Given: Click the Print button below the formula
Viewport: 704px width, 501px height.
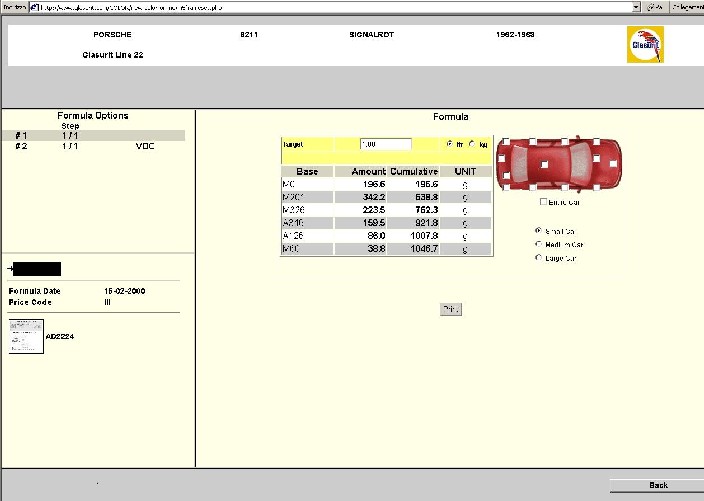Looking at the screenshot, I should coord(451,309).
